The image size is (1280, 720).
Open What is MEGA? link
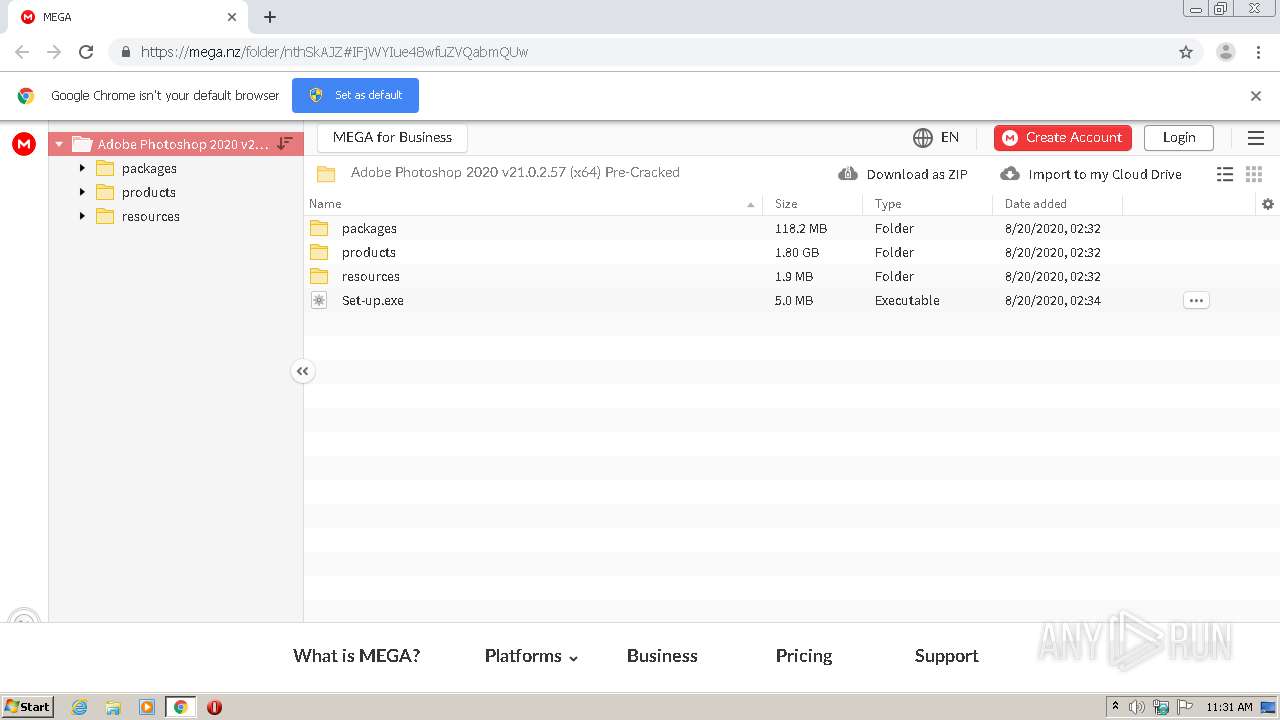[x=356, y=656]
